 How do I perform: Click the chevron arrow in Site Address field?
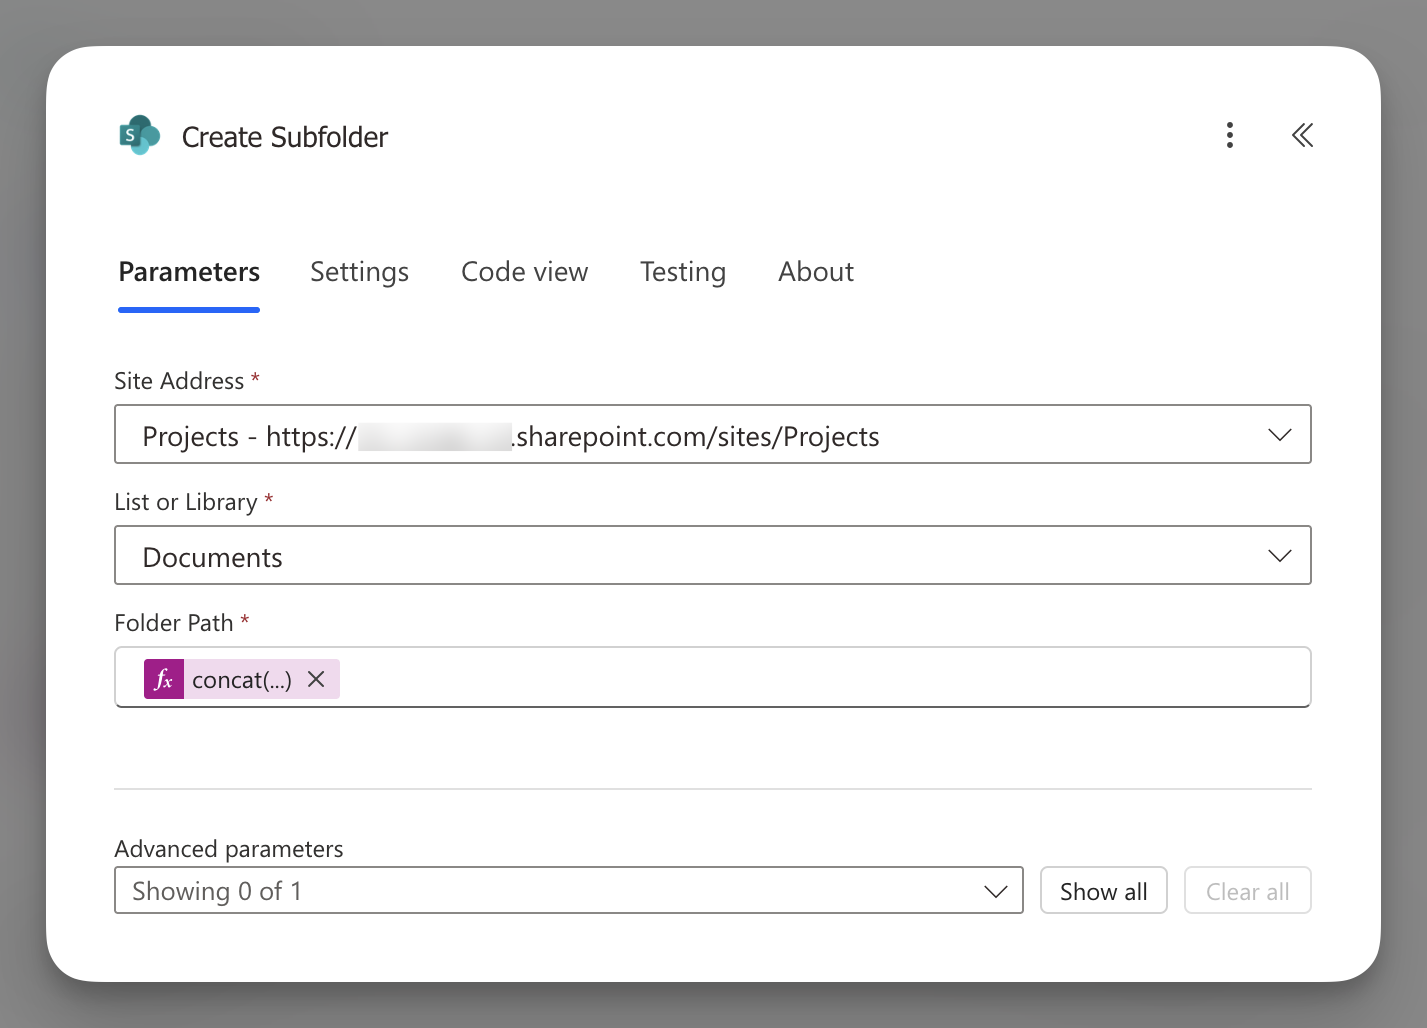[1279, 435]
